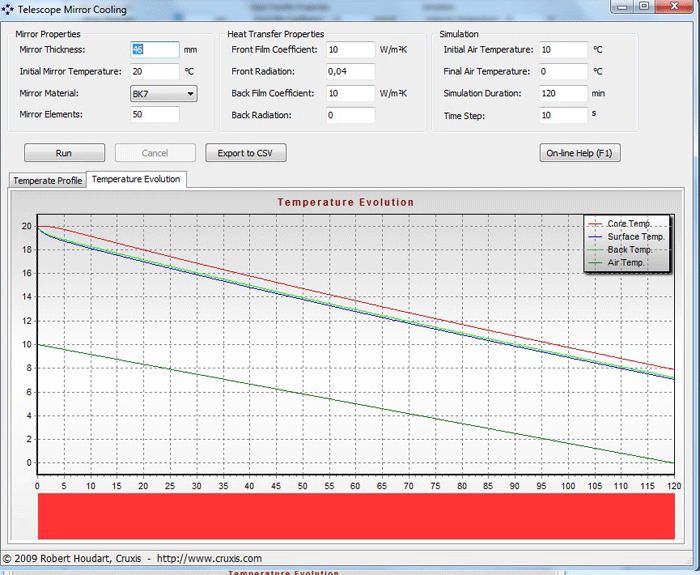This screenshot has width=700, height=575.
Task: Click the Simulation group label
Action: pyautogui.click(x=458, y=34)
